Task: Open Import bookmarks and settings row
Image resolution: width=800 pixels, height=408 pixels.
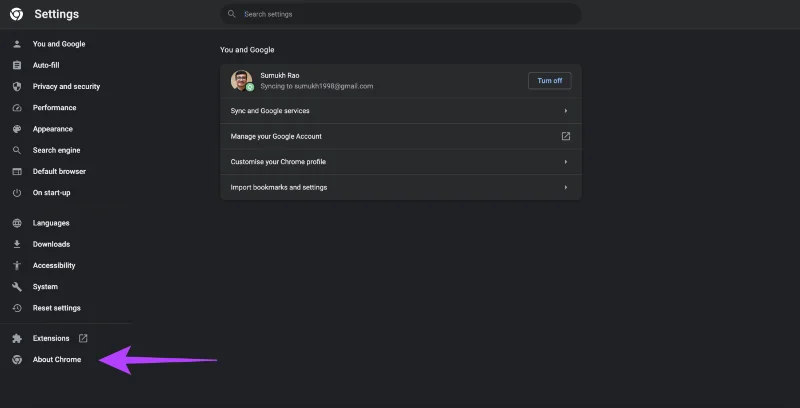Action: point(401,187)
